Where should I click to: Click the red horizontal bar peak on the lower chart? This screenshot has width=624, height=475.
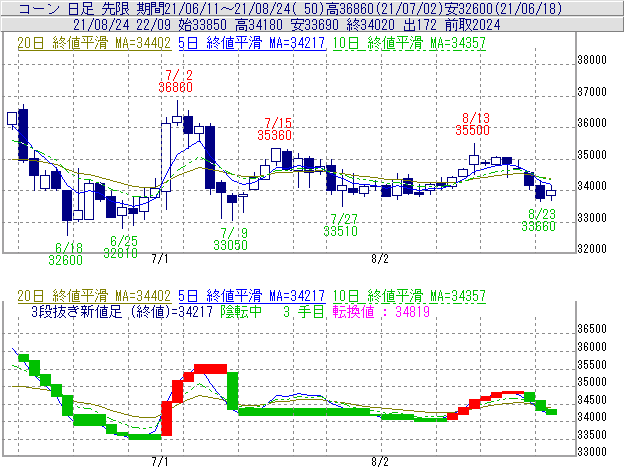pos(211,369)
